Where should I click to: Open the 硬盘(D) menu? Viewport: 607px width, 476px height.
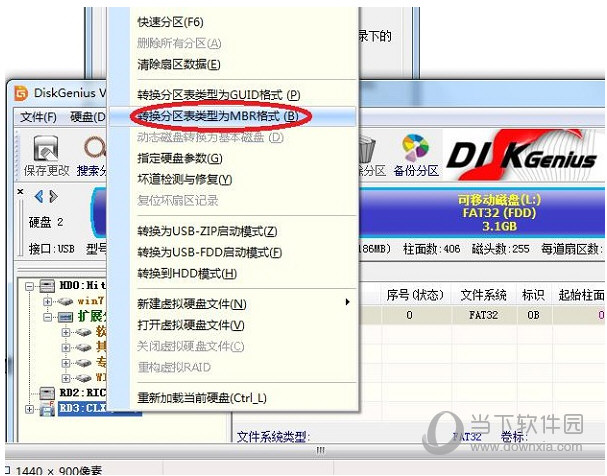[x=88, y=117]
